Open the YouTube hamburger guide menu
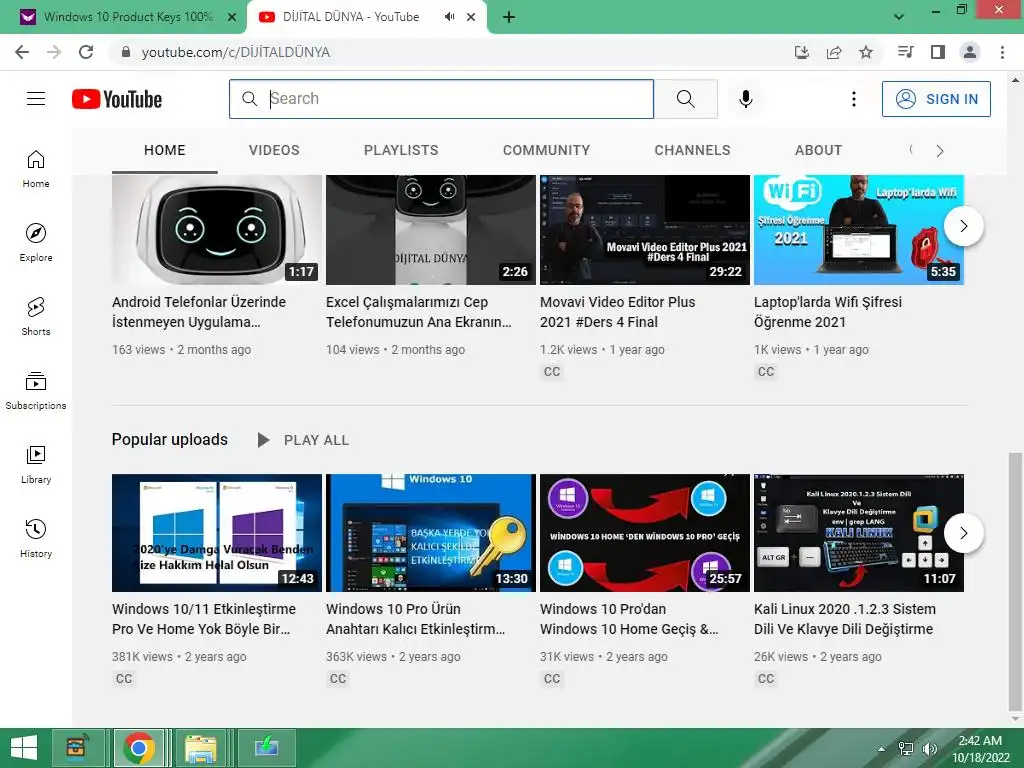This screenshot has height=768, width=1024. pyautogui.click(x=36, y=99)
